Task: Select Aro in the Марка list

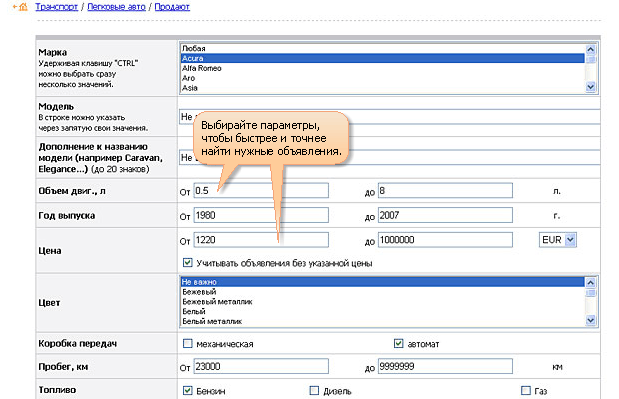Action: [x=383, y=78]
